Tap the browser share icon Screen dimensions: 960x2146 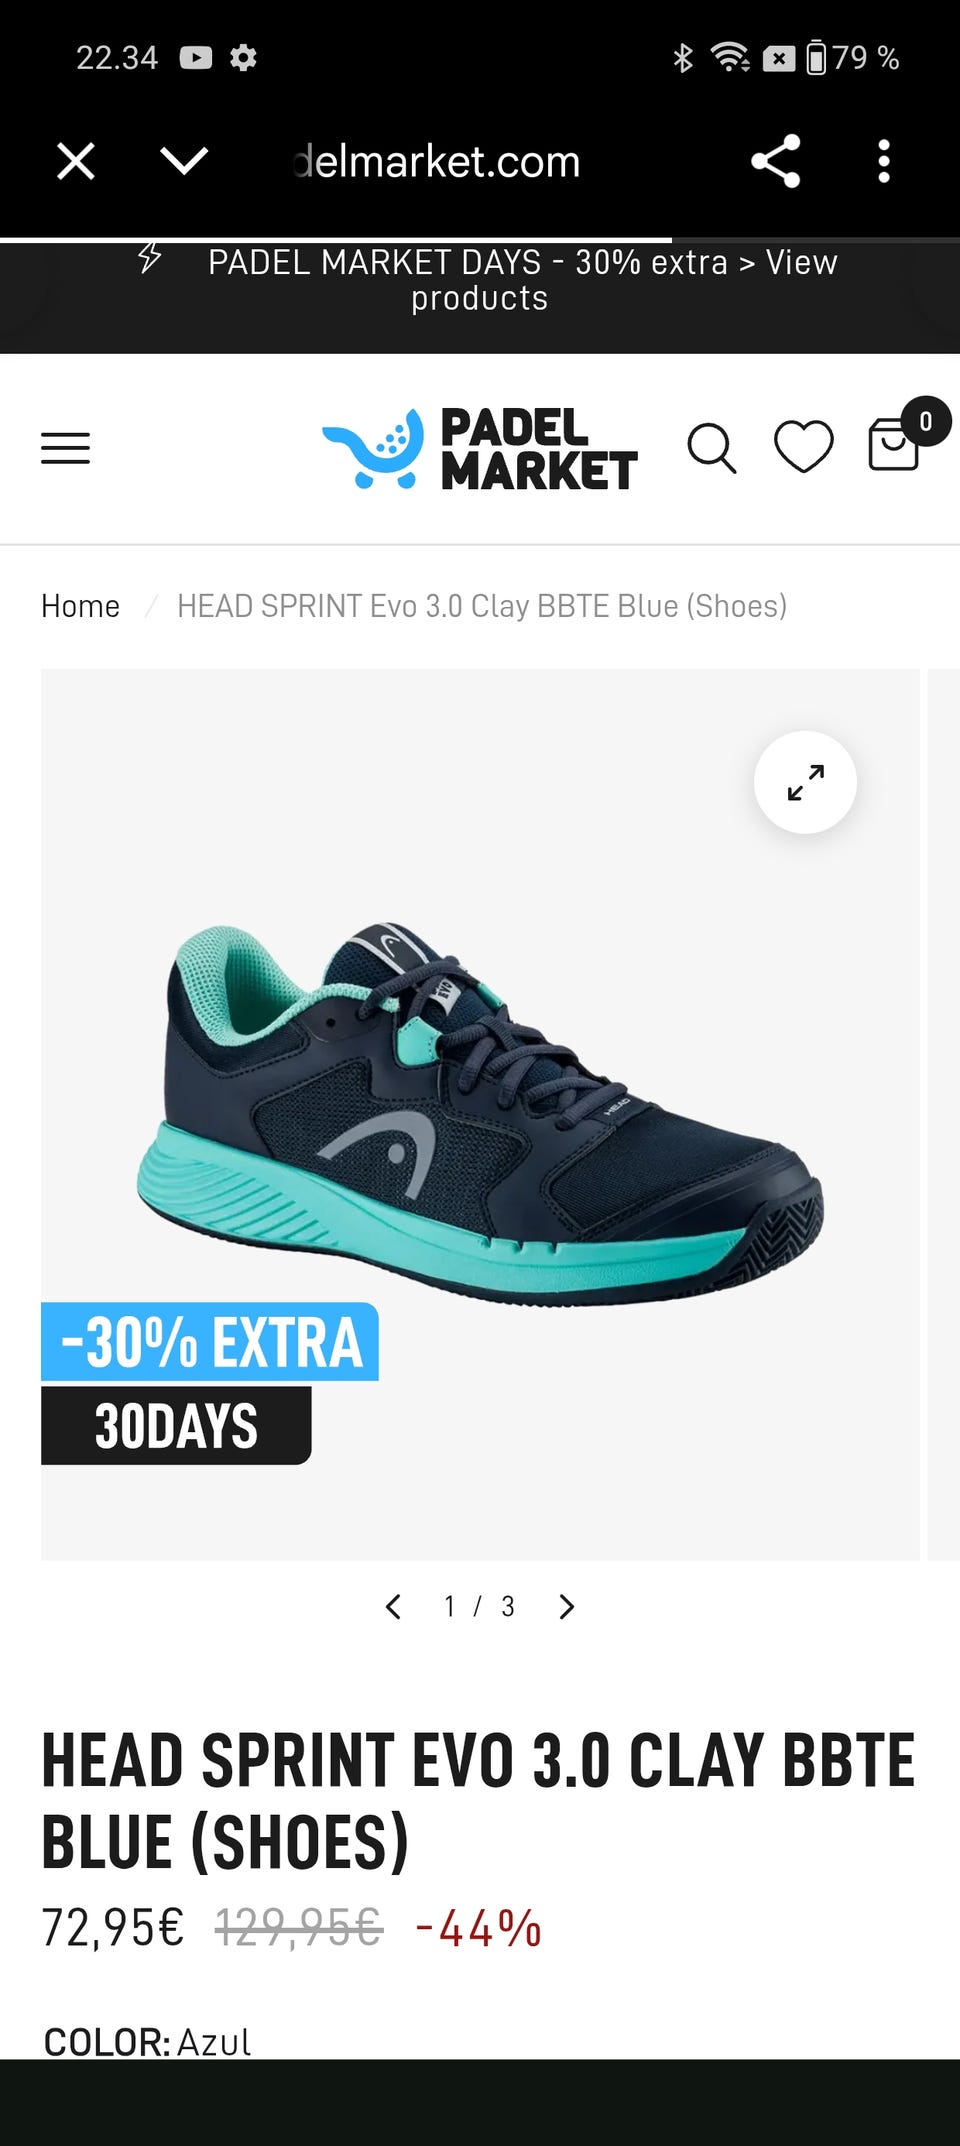click(x=776, y=161)
